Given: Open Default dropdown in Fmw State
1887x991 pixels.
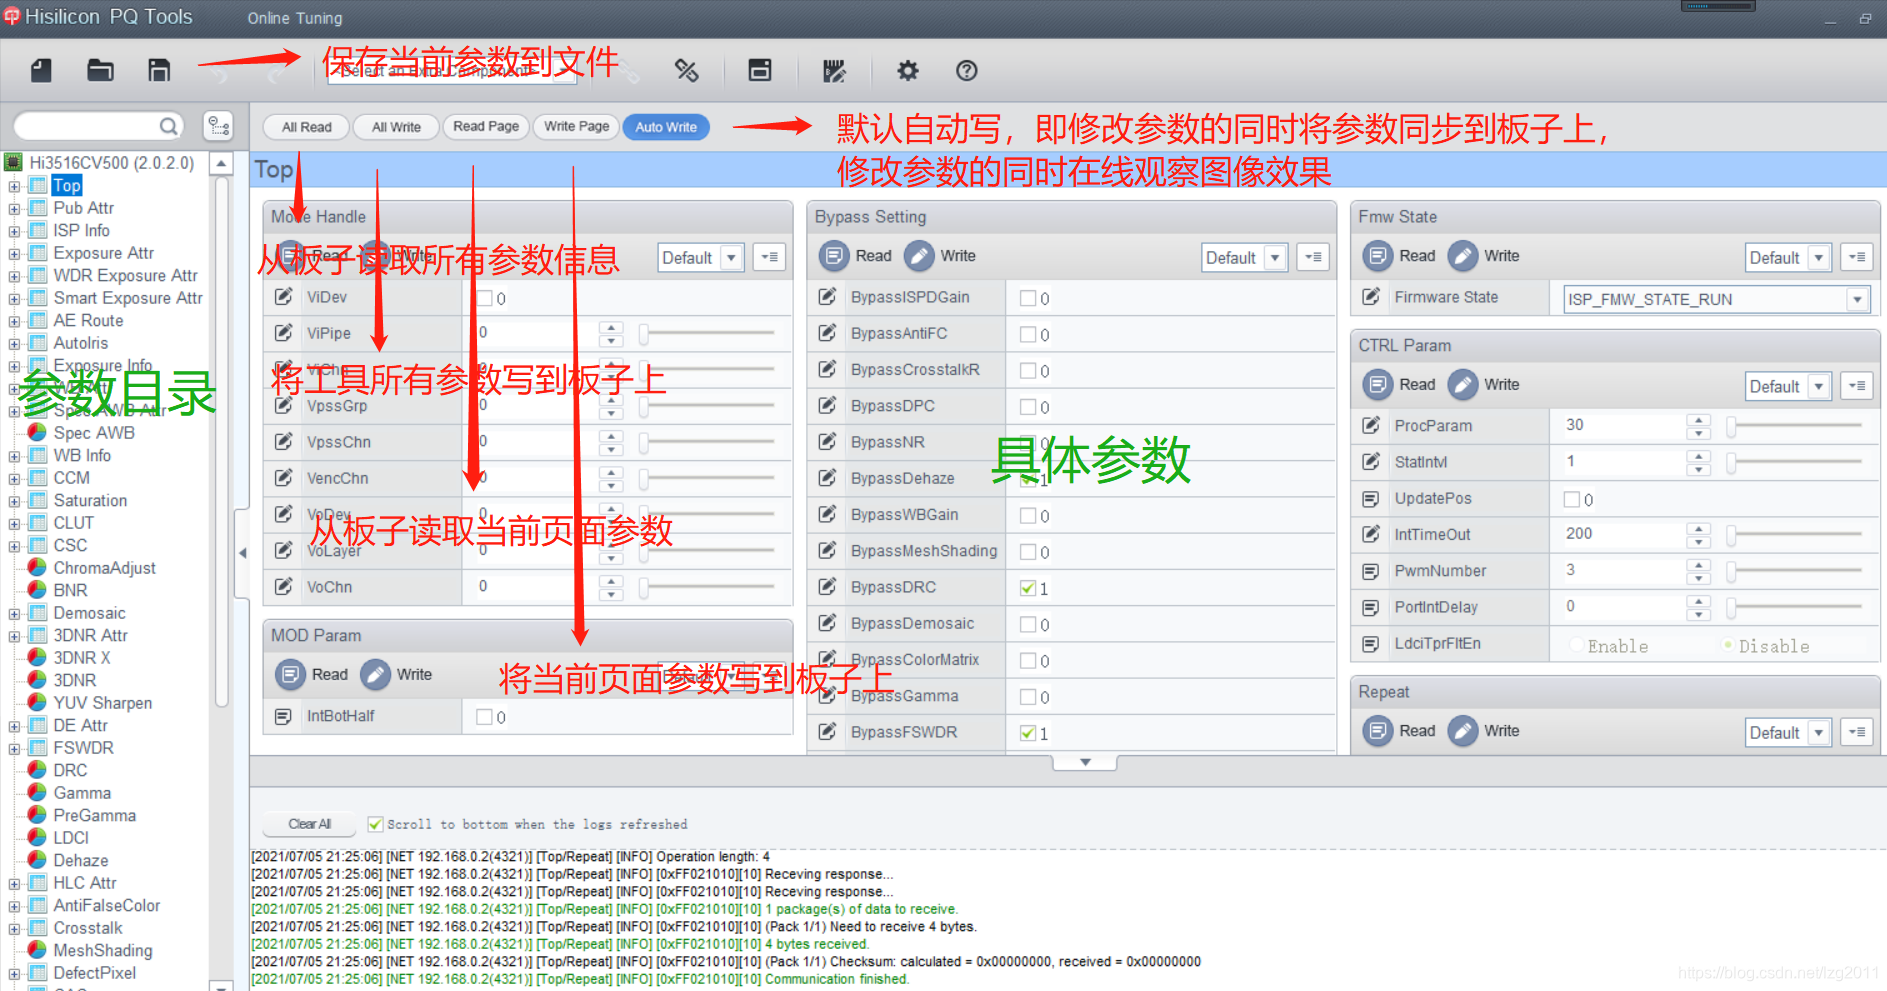Looking at the screenshot, I should 1789,257.
